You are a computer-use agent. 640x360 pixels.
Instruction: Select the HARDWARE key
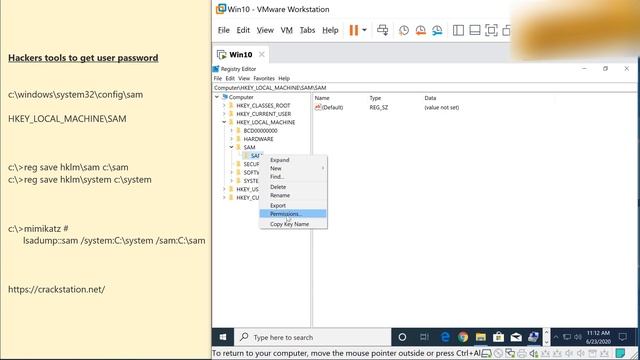[x=258, y=139]
